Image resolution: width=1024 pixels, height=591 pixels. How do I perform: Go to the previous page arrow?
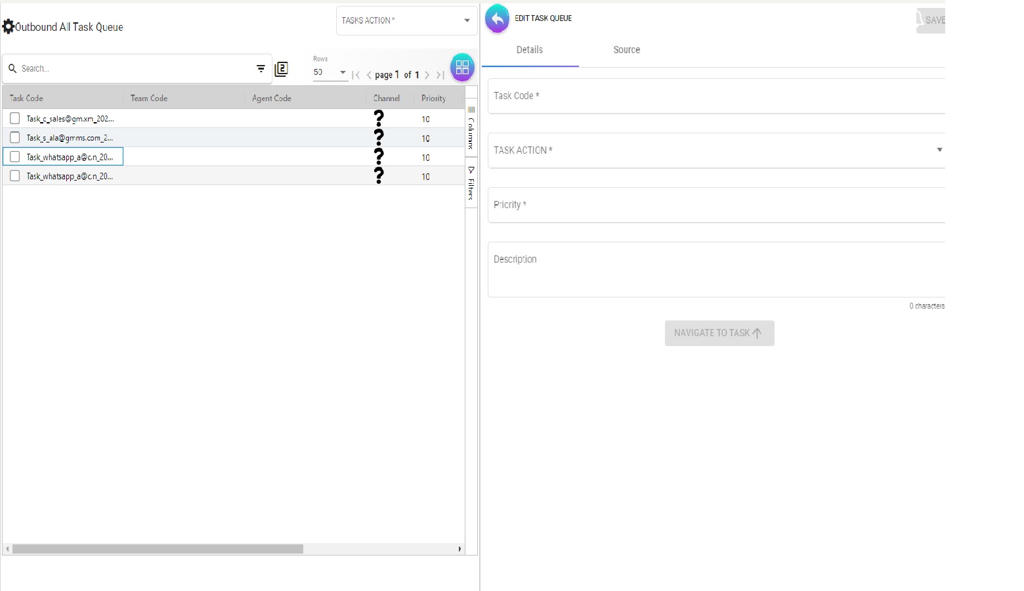368,75
